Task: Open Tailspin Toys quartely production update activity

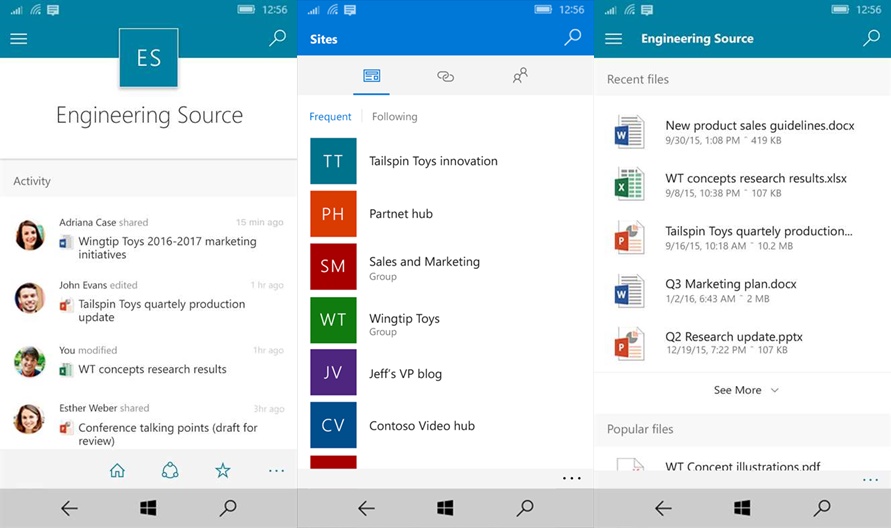Action: [x=161, y=310]
